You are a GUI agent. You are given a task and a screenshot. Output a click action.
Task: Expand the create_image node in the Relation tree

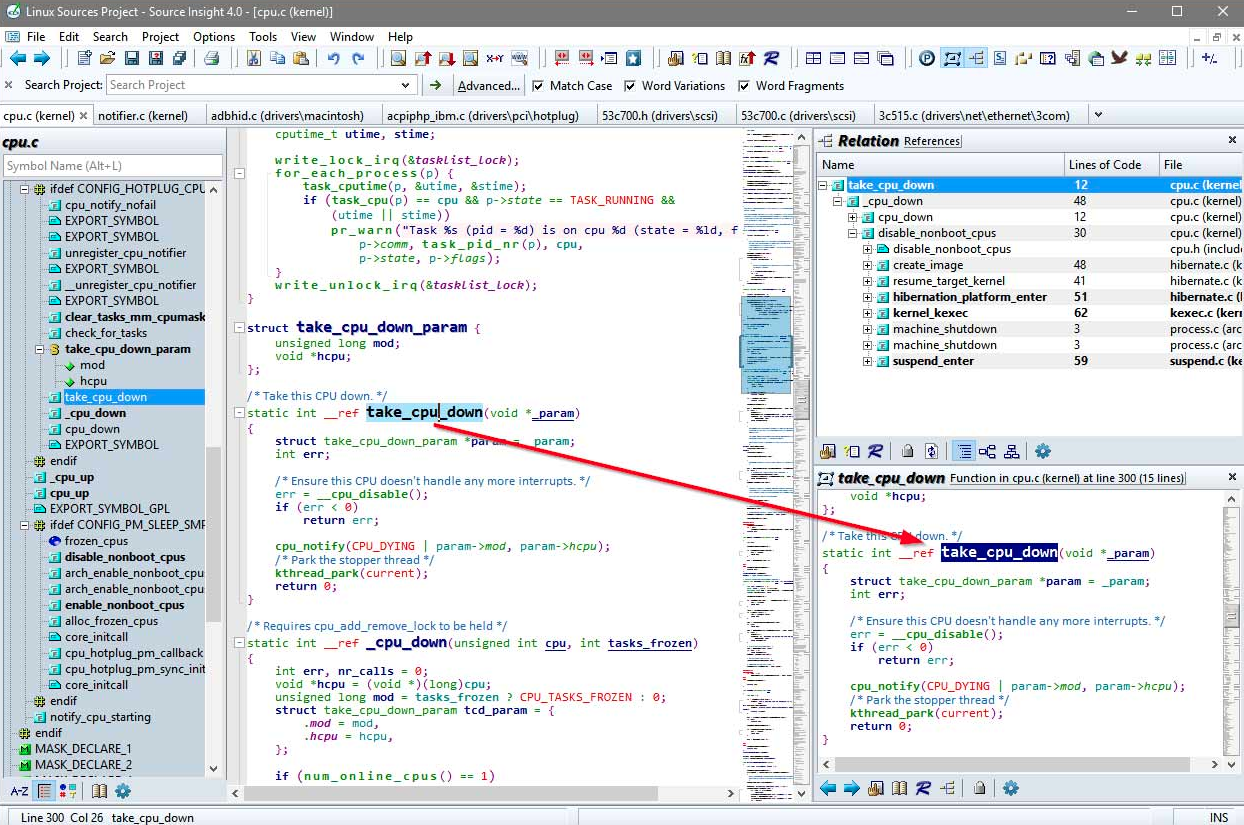point(868,265)
